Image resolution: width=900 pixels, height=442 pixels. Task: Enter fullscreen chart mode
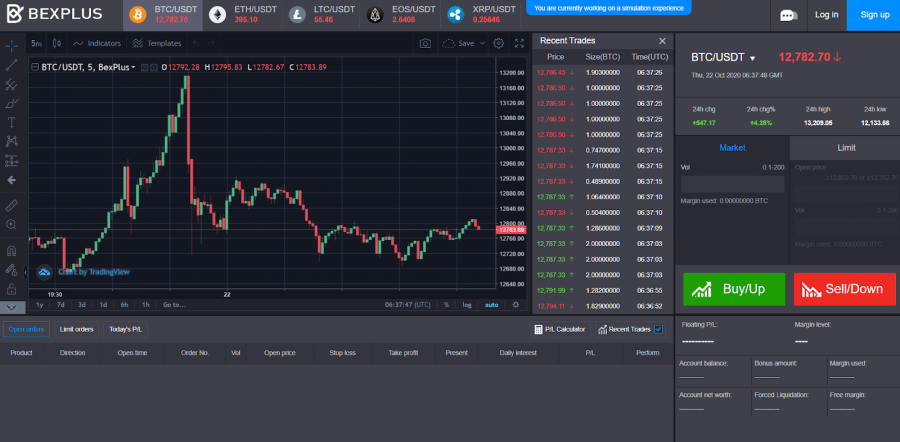519,43
